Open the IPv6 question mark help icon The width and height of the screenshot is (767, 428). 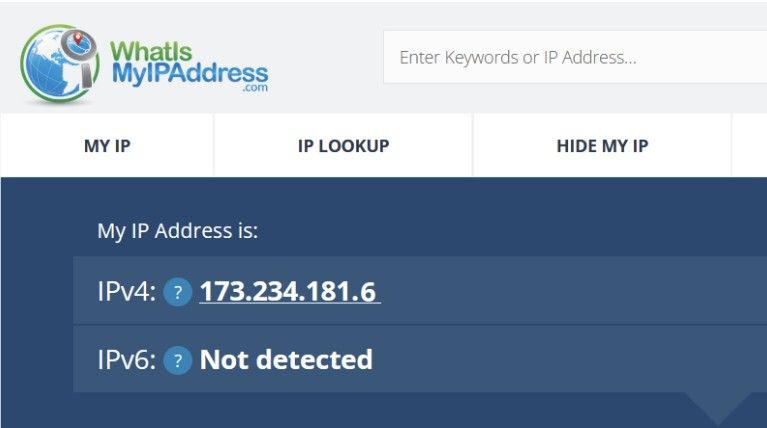point(178,360)
